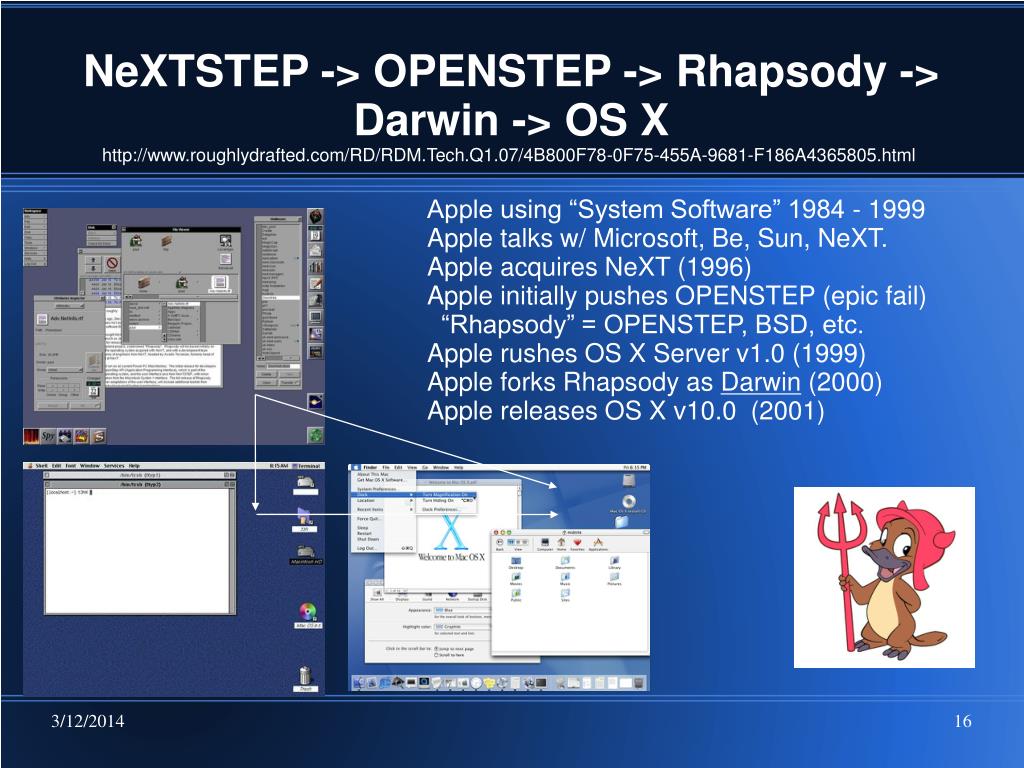Select Turn Hiding On in Dock submenu
This screenshot has width=1024, height=768.
447,501
